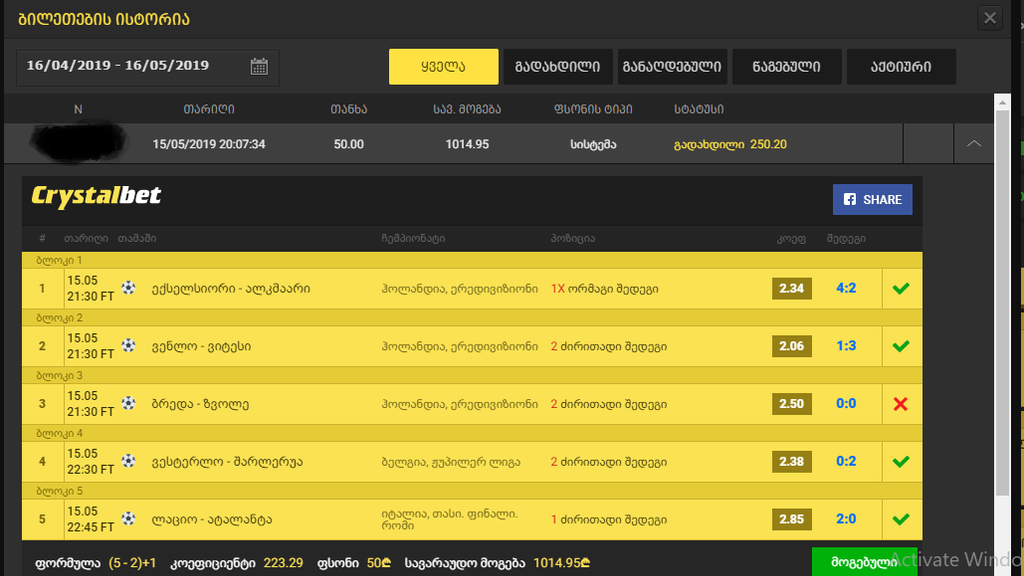Click the stake amount 50.00 cell
Viewport: 1024px width, 576px height.
coord(349,144)
